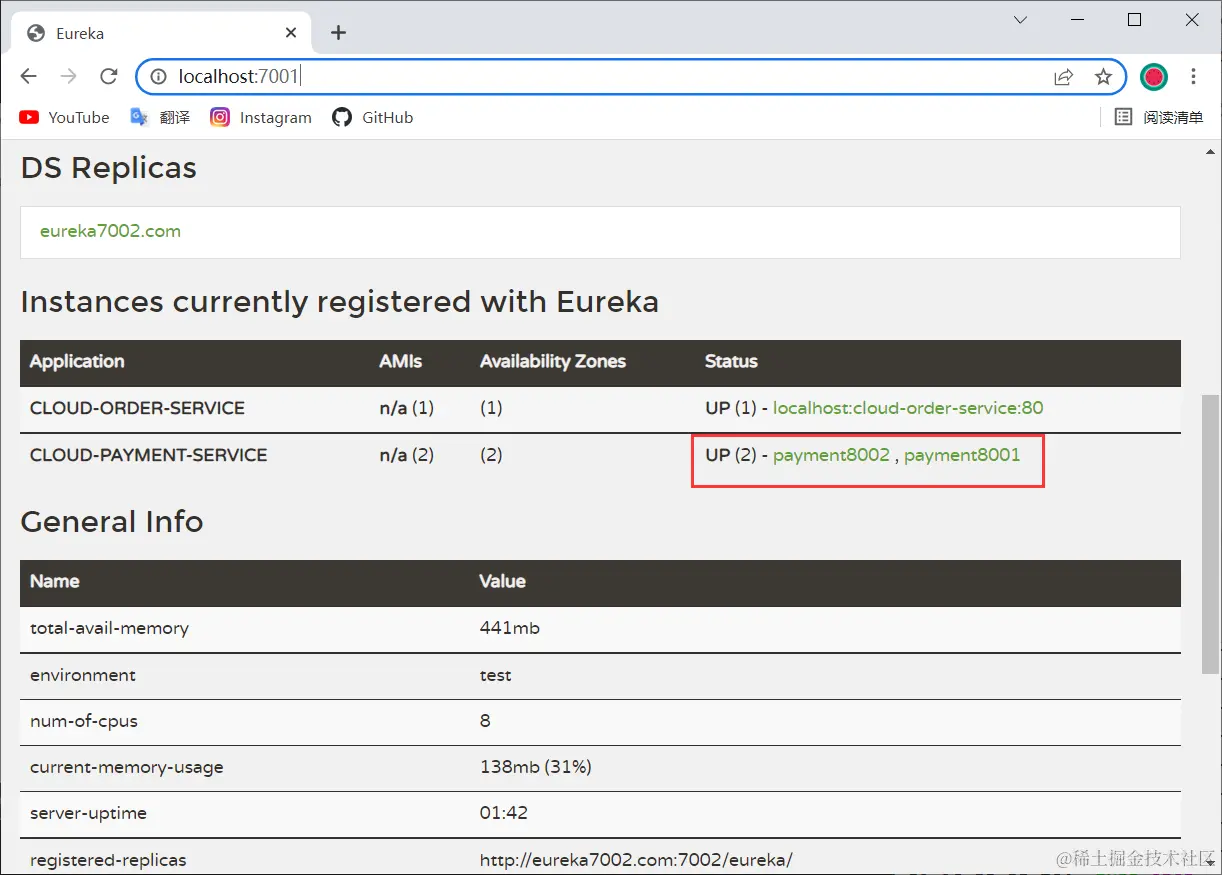Click the Status column header
The width and height of the screenshot is (1222, 875).
[x=731, y=362]
